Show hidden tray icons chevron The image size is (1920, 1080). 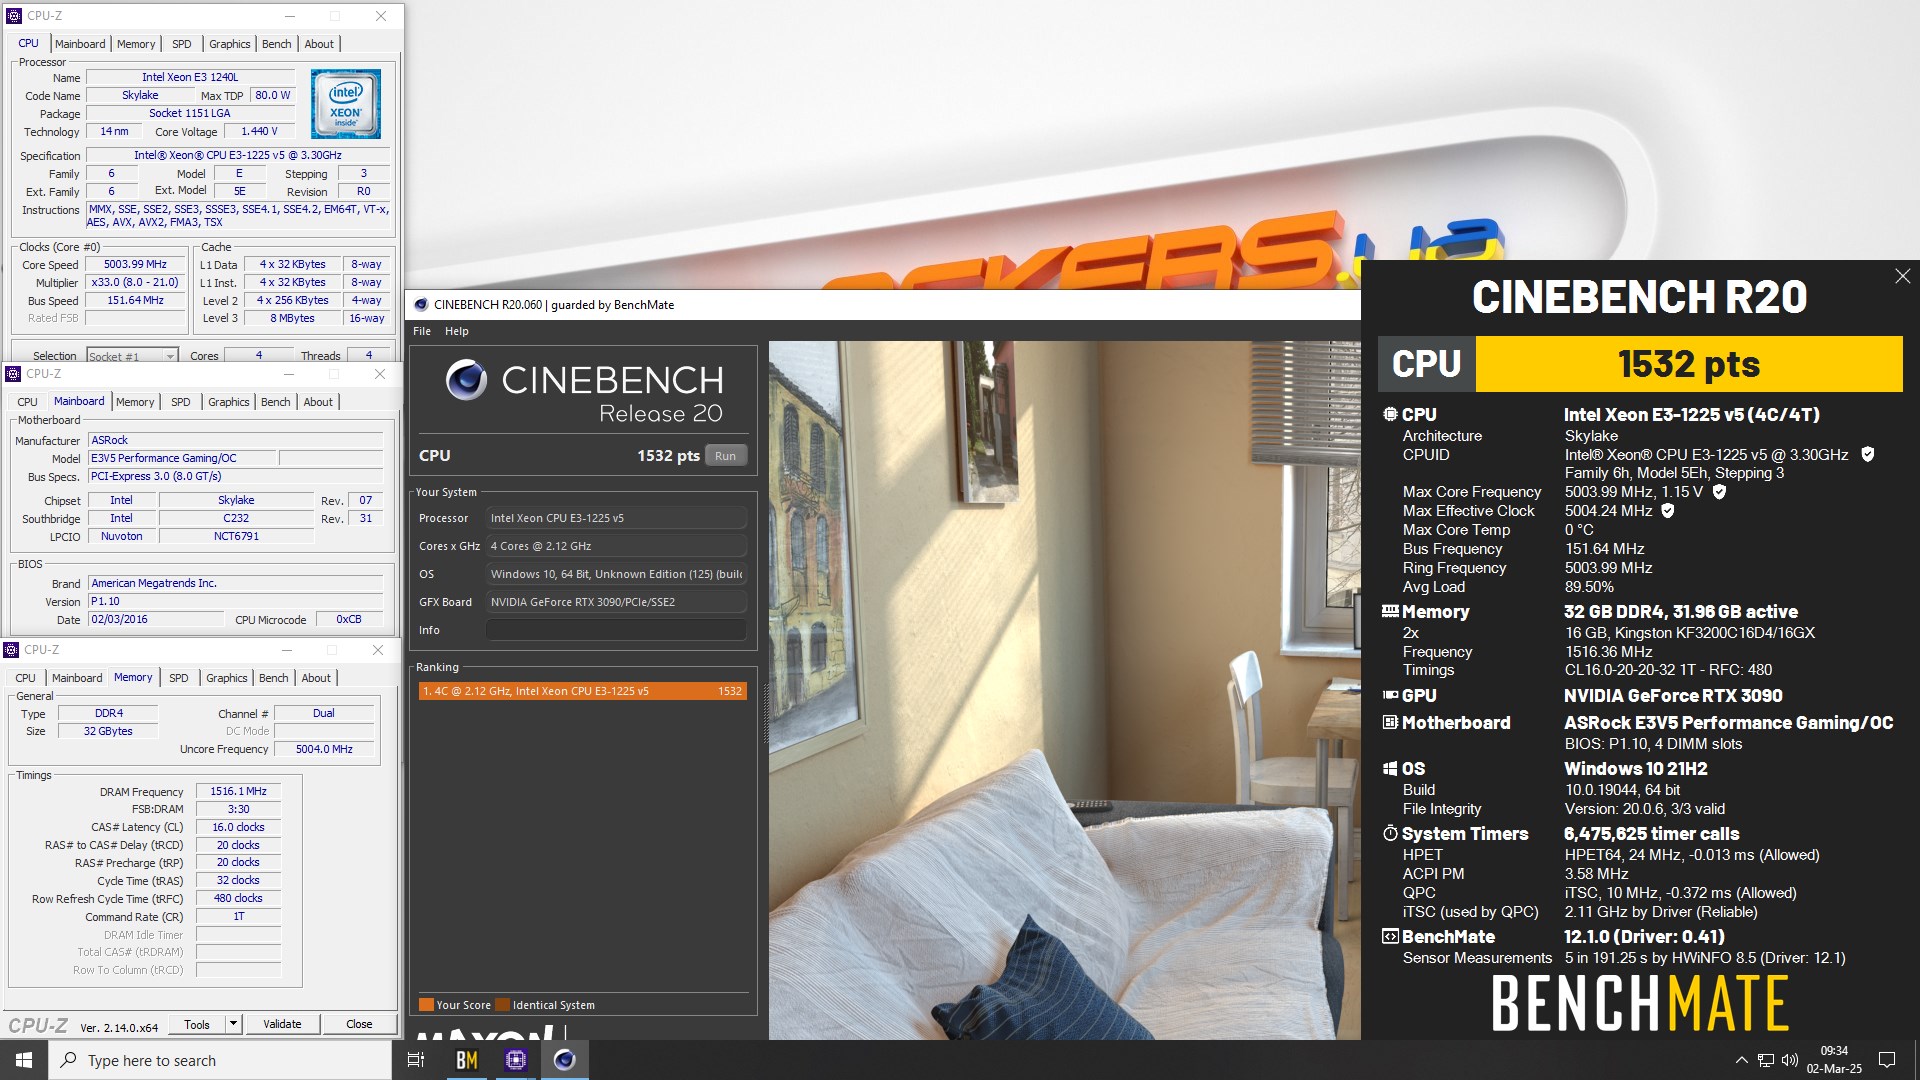pyautogui.click(x=1741, y=1060)
